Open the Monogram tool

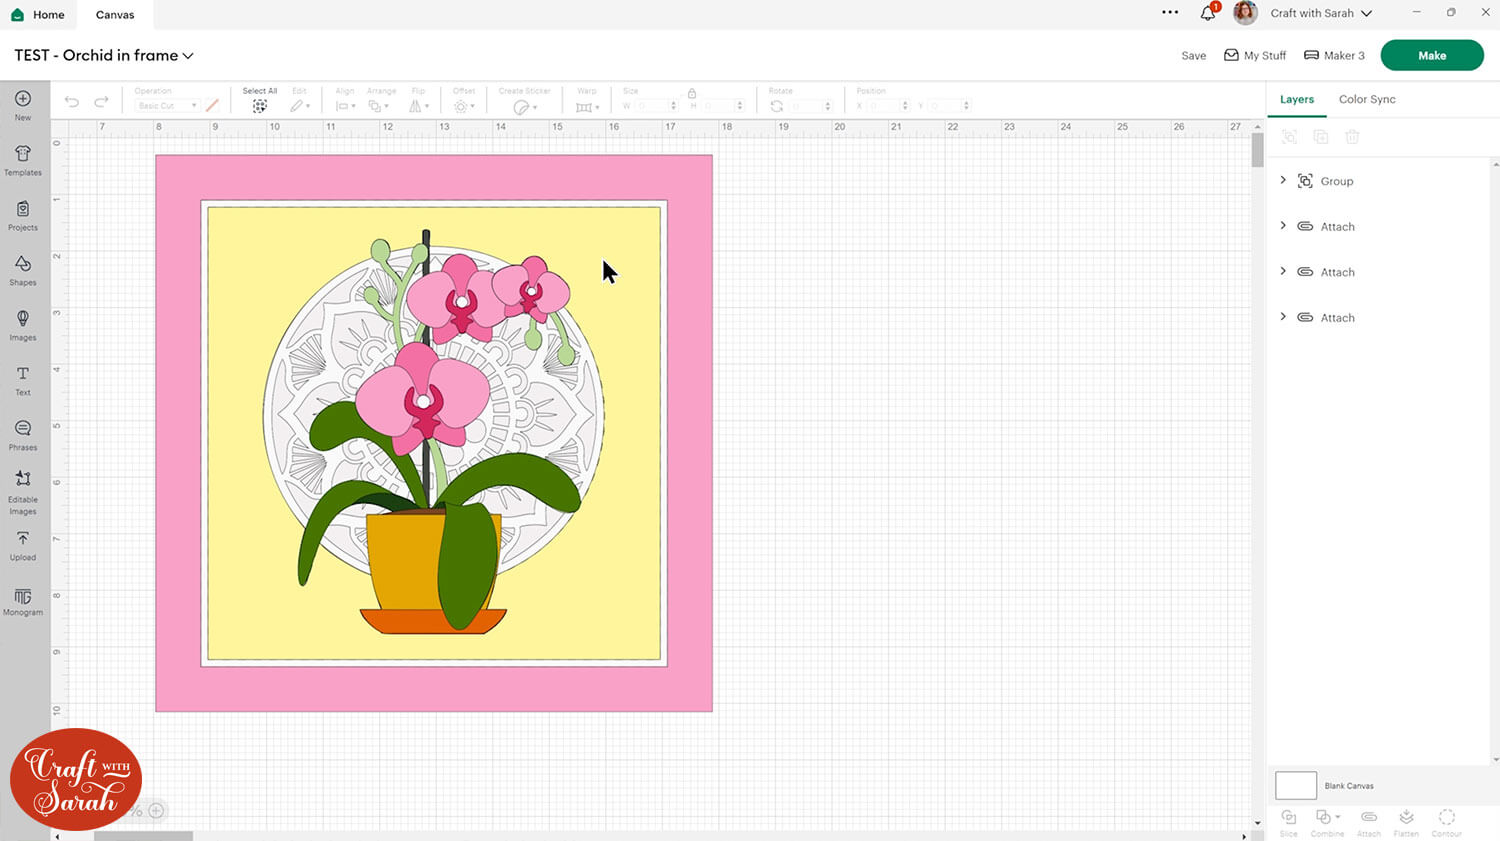tap(23, 600)
